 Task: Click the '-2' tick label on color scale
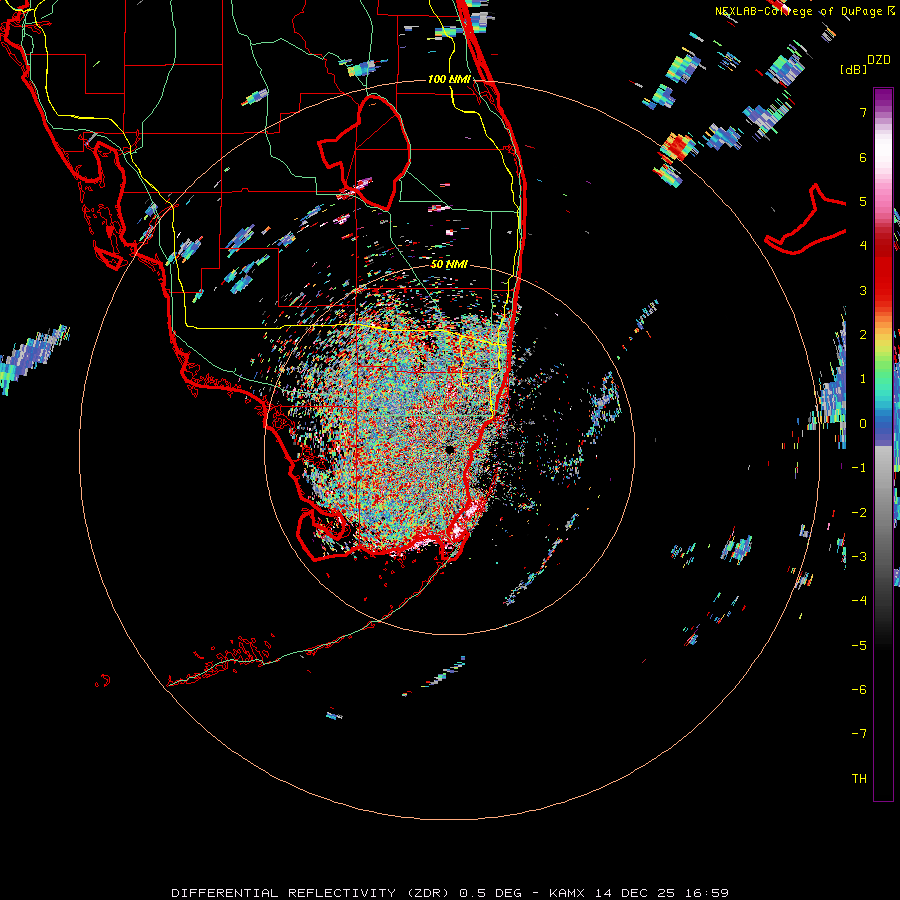coord(859,512)
